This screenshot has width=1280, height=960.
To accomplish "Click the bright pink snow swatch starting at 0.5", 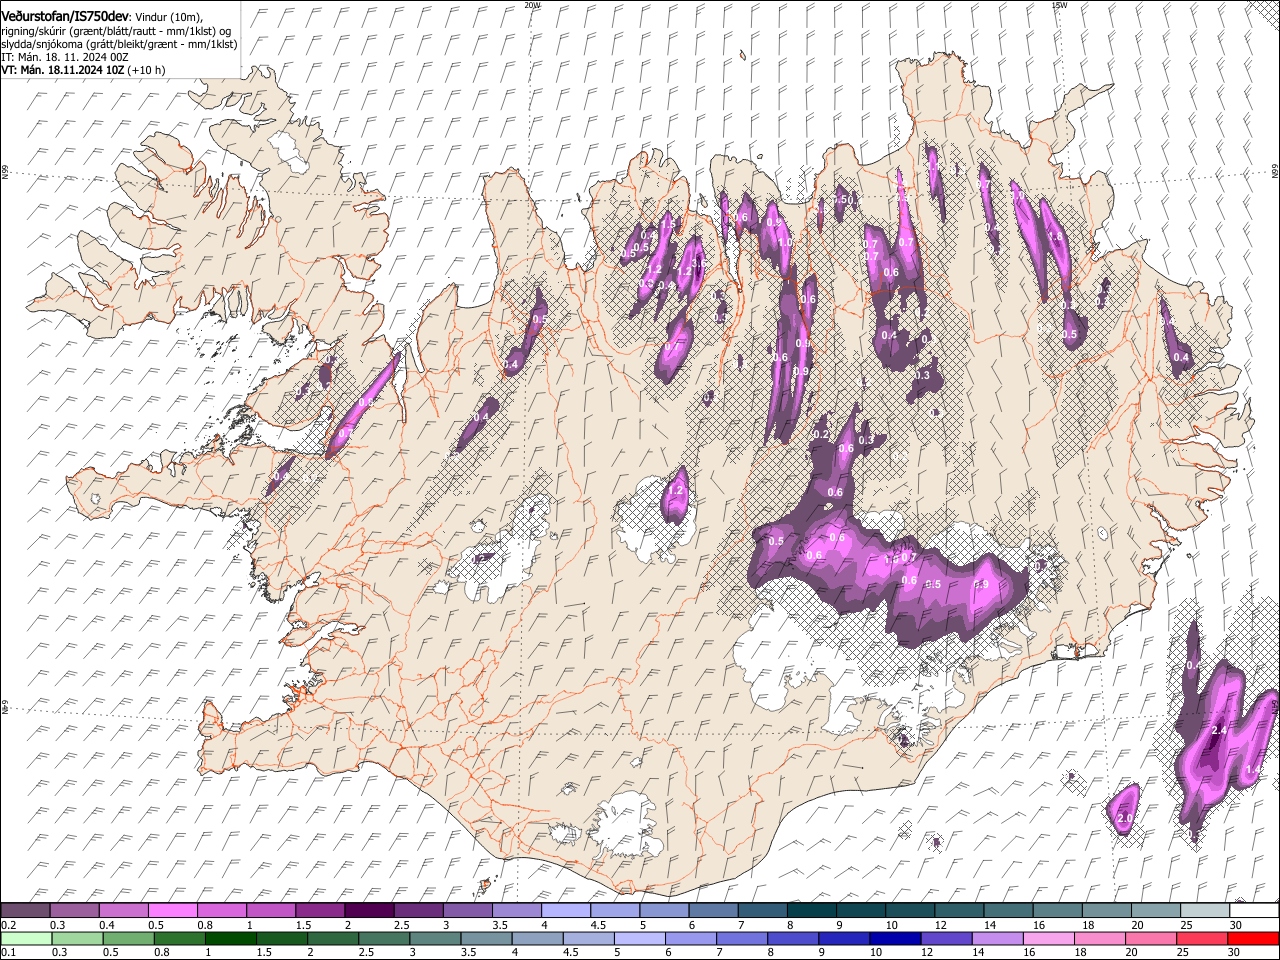I will [172, 910].
